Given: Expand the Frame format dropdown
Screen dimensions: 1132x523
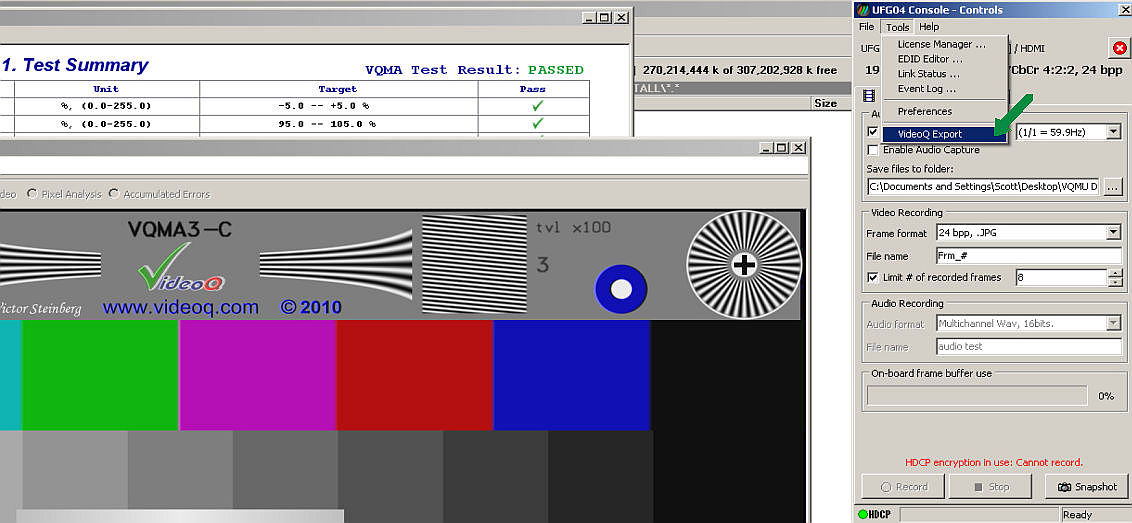Looking at the screenshot, I should 1113,232.
